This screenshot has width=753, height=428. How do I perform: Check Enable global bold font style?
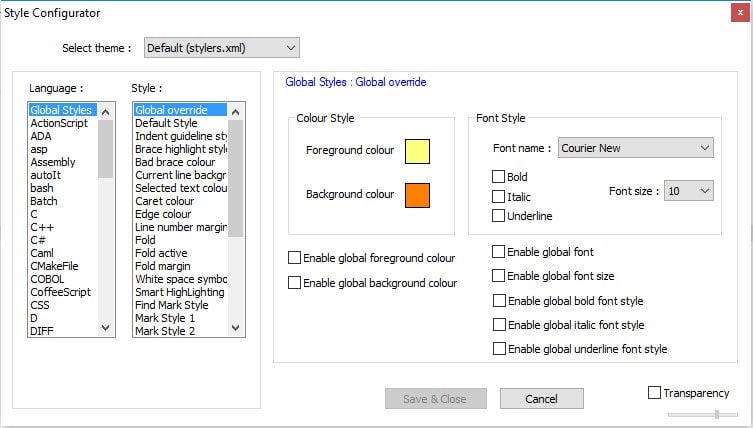point(499,301)
